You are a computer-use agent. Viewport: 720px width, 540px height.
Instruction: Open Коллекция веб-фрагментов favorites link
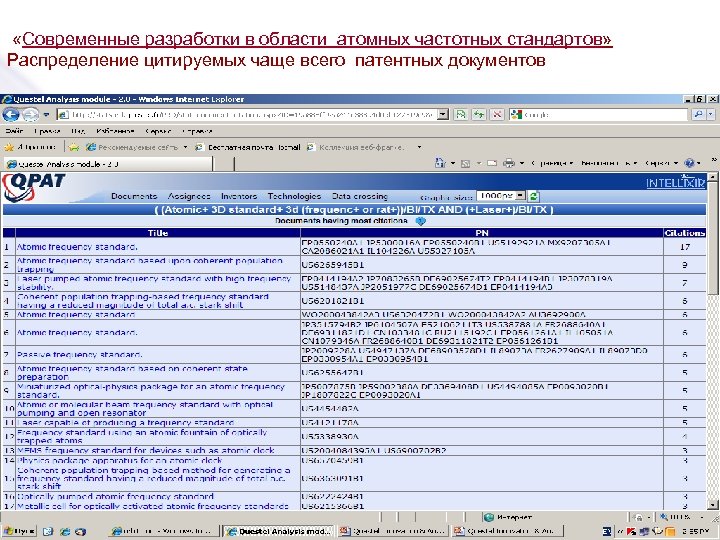pyautogui.click(x=356, y=147)
